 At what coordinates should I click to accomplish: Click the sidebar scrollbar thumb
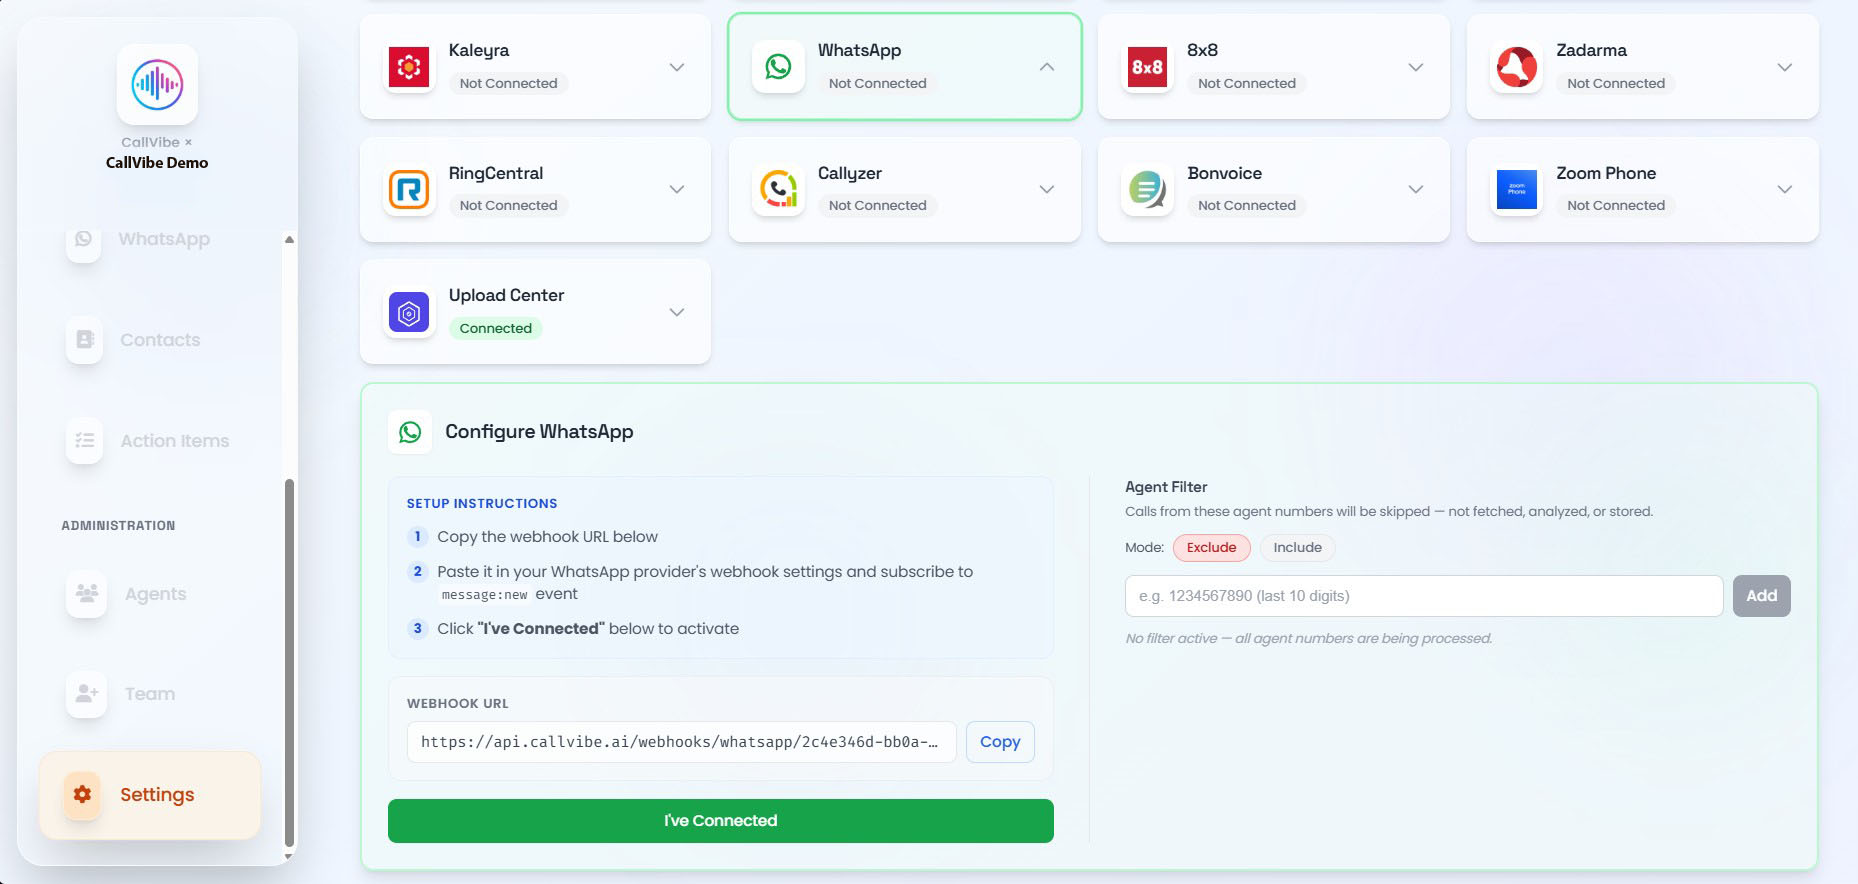point(290,662)
